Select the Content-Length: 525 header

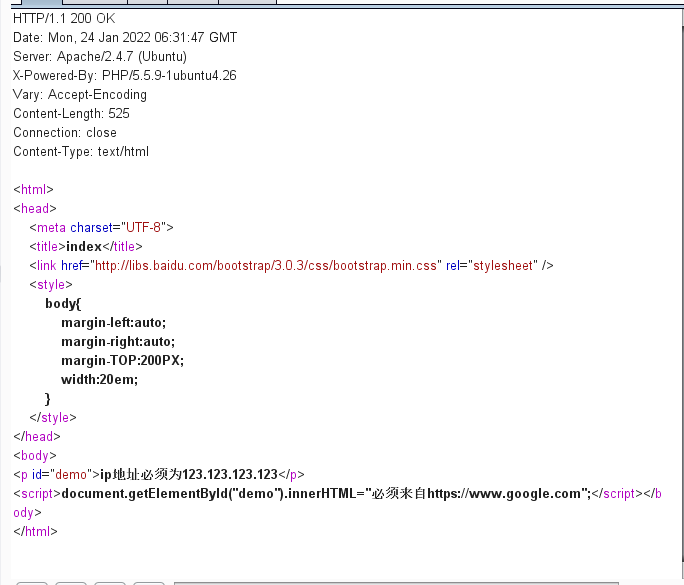click(x=72, y=113)
